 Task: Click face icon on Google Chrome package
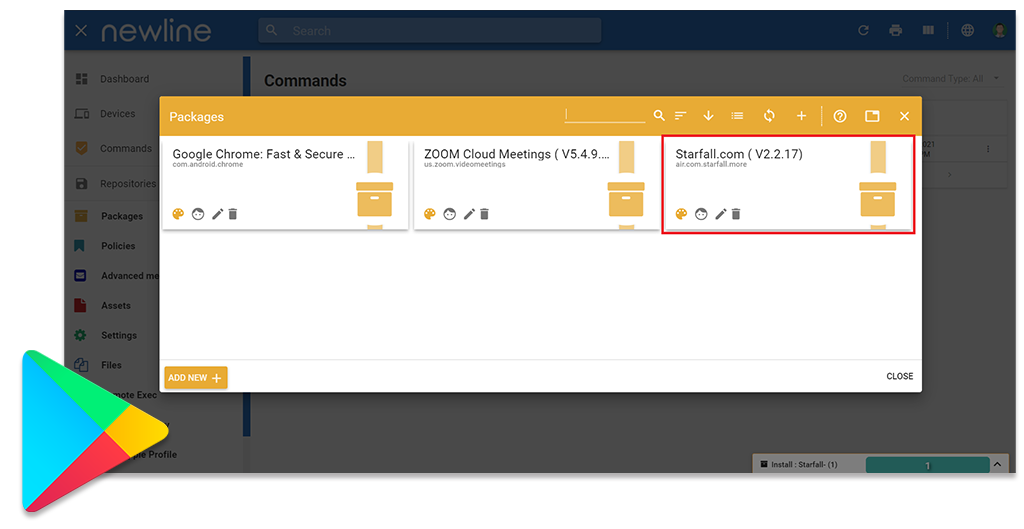[x=198, y=214]
